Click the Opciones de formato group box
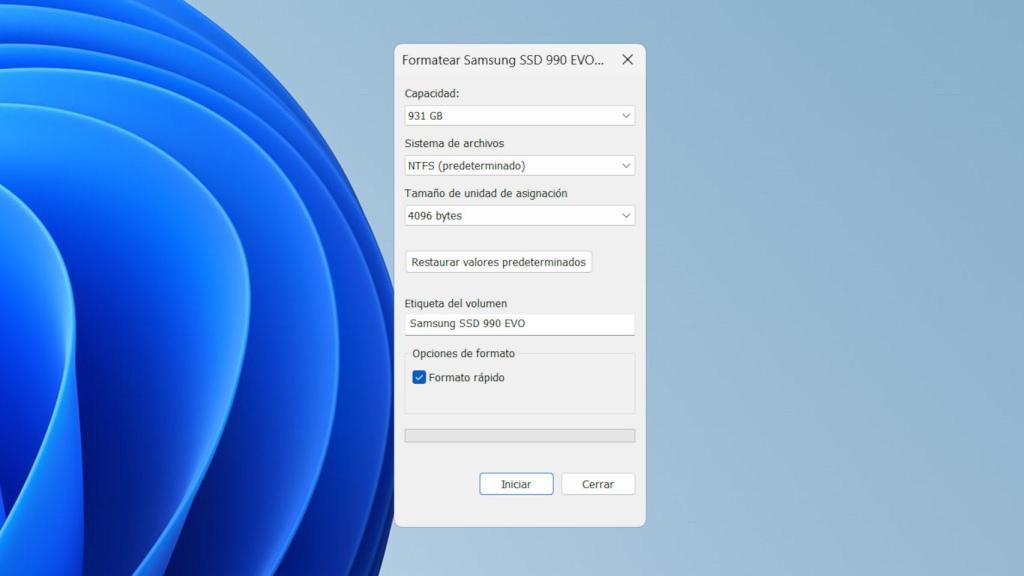 point(519,383)
